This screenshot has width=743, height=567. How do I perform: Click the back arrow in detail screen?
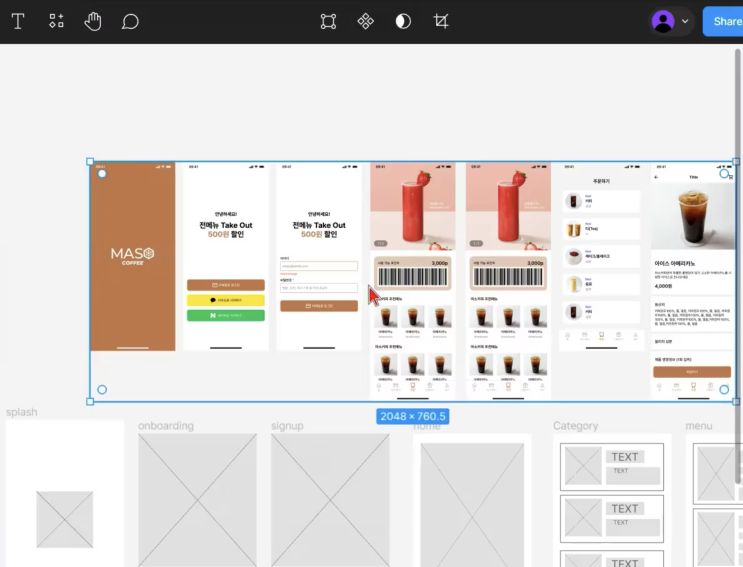tap(656, 177)
